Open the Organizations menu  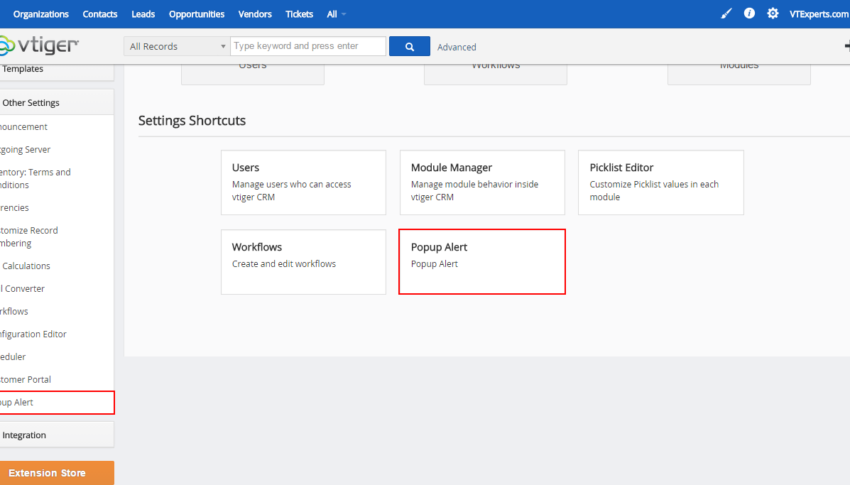tap(41, 14)
